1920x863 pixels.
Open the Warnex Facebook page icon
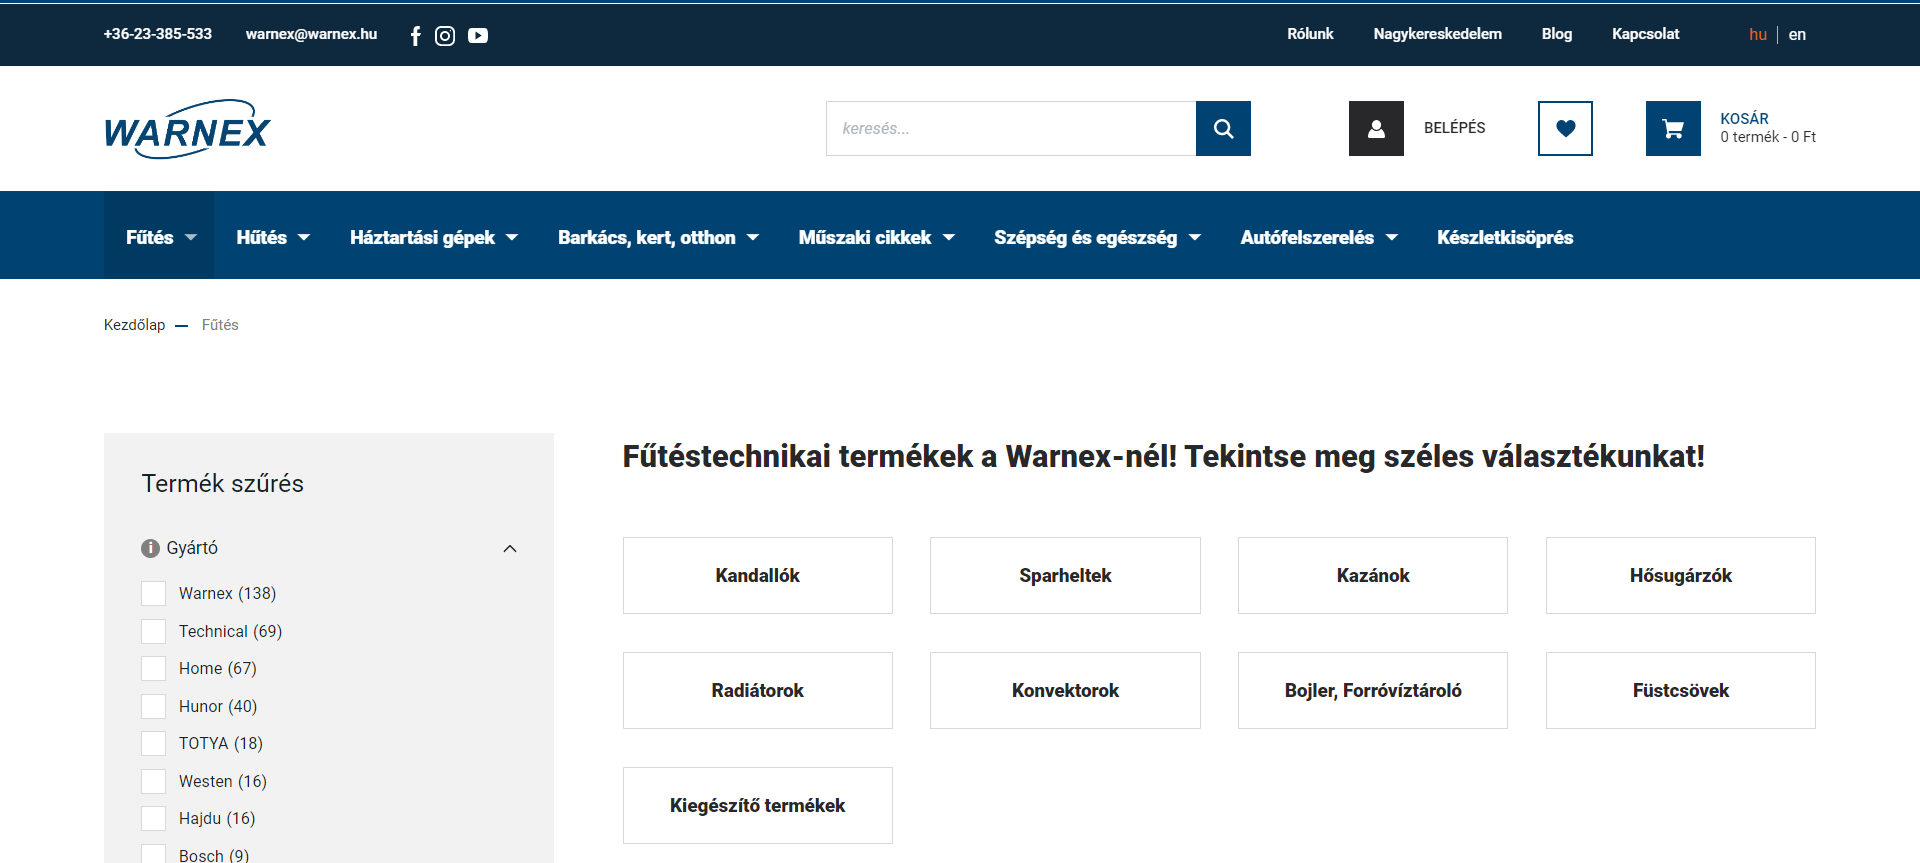(415, 36)
